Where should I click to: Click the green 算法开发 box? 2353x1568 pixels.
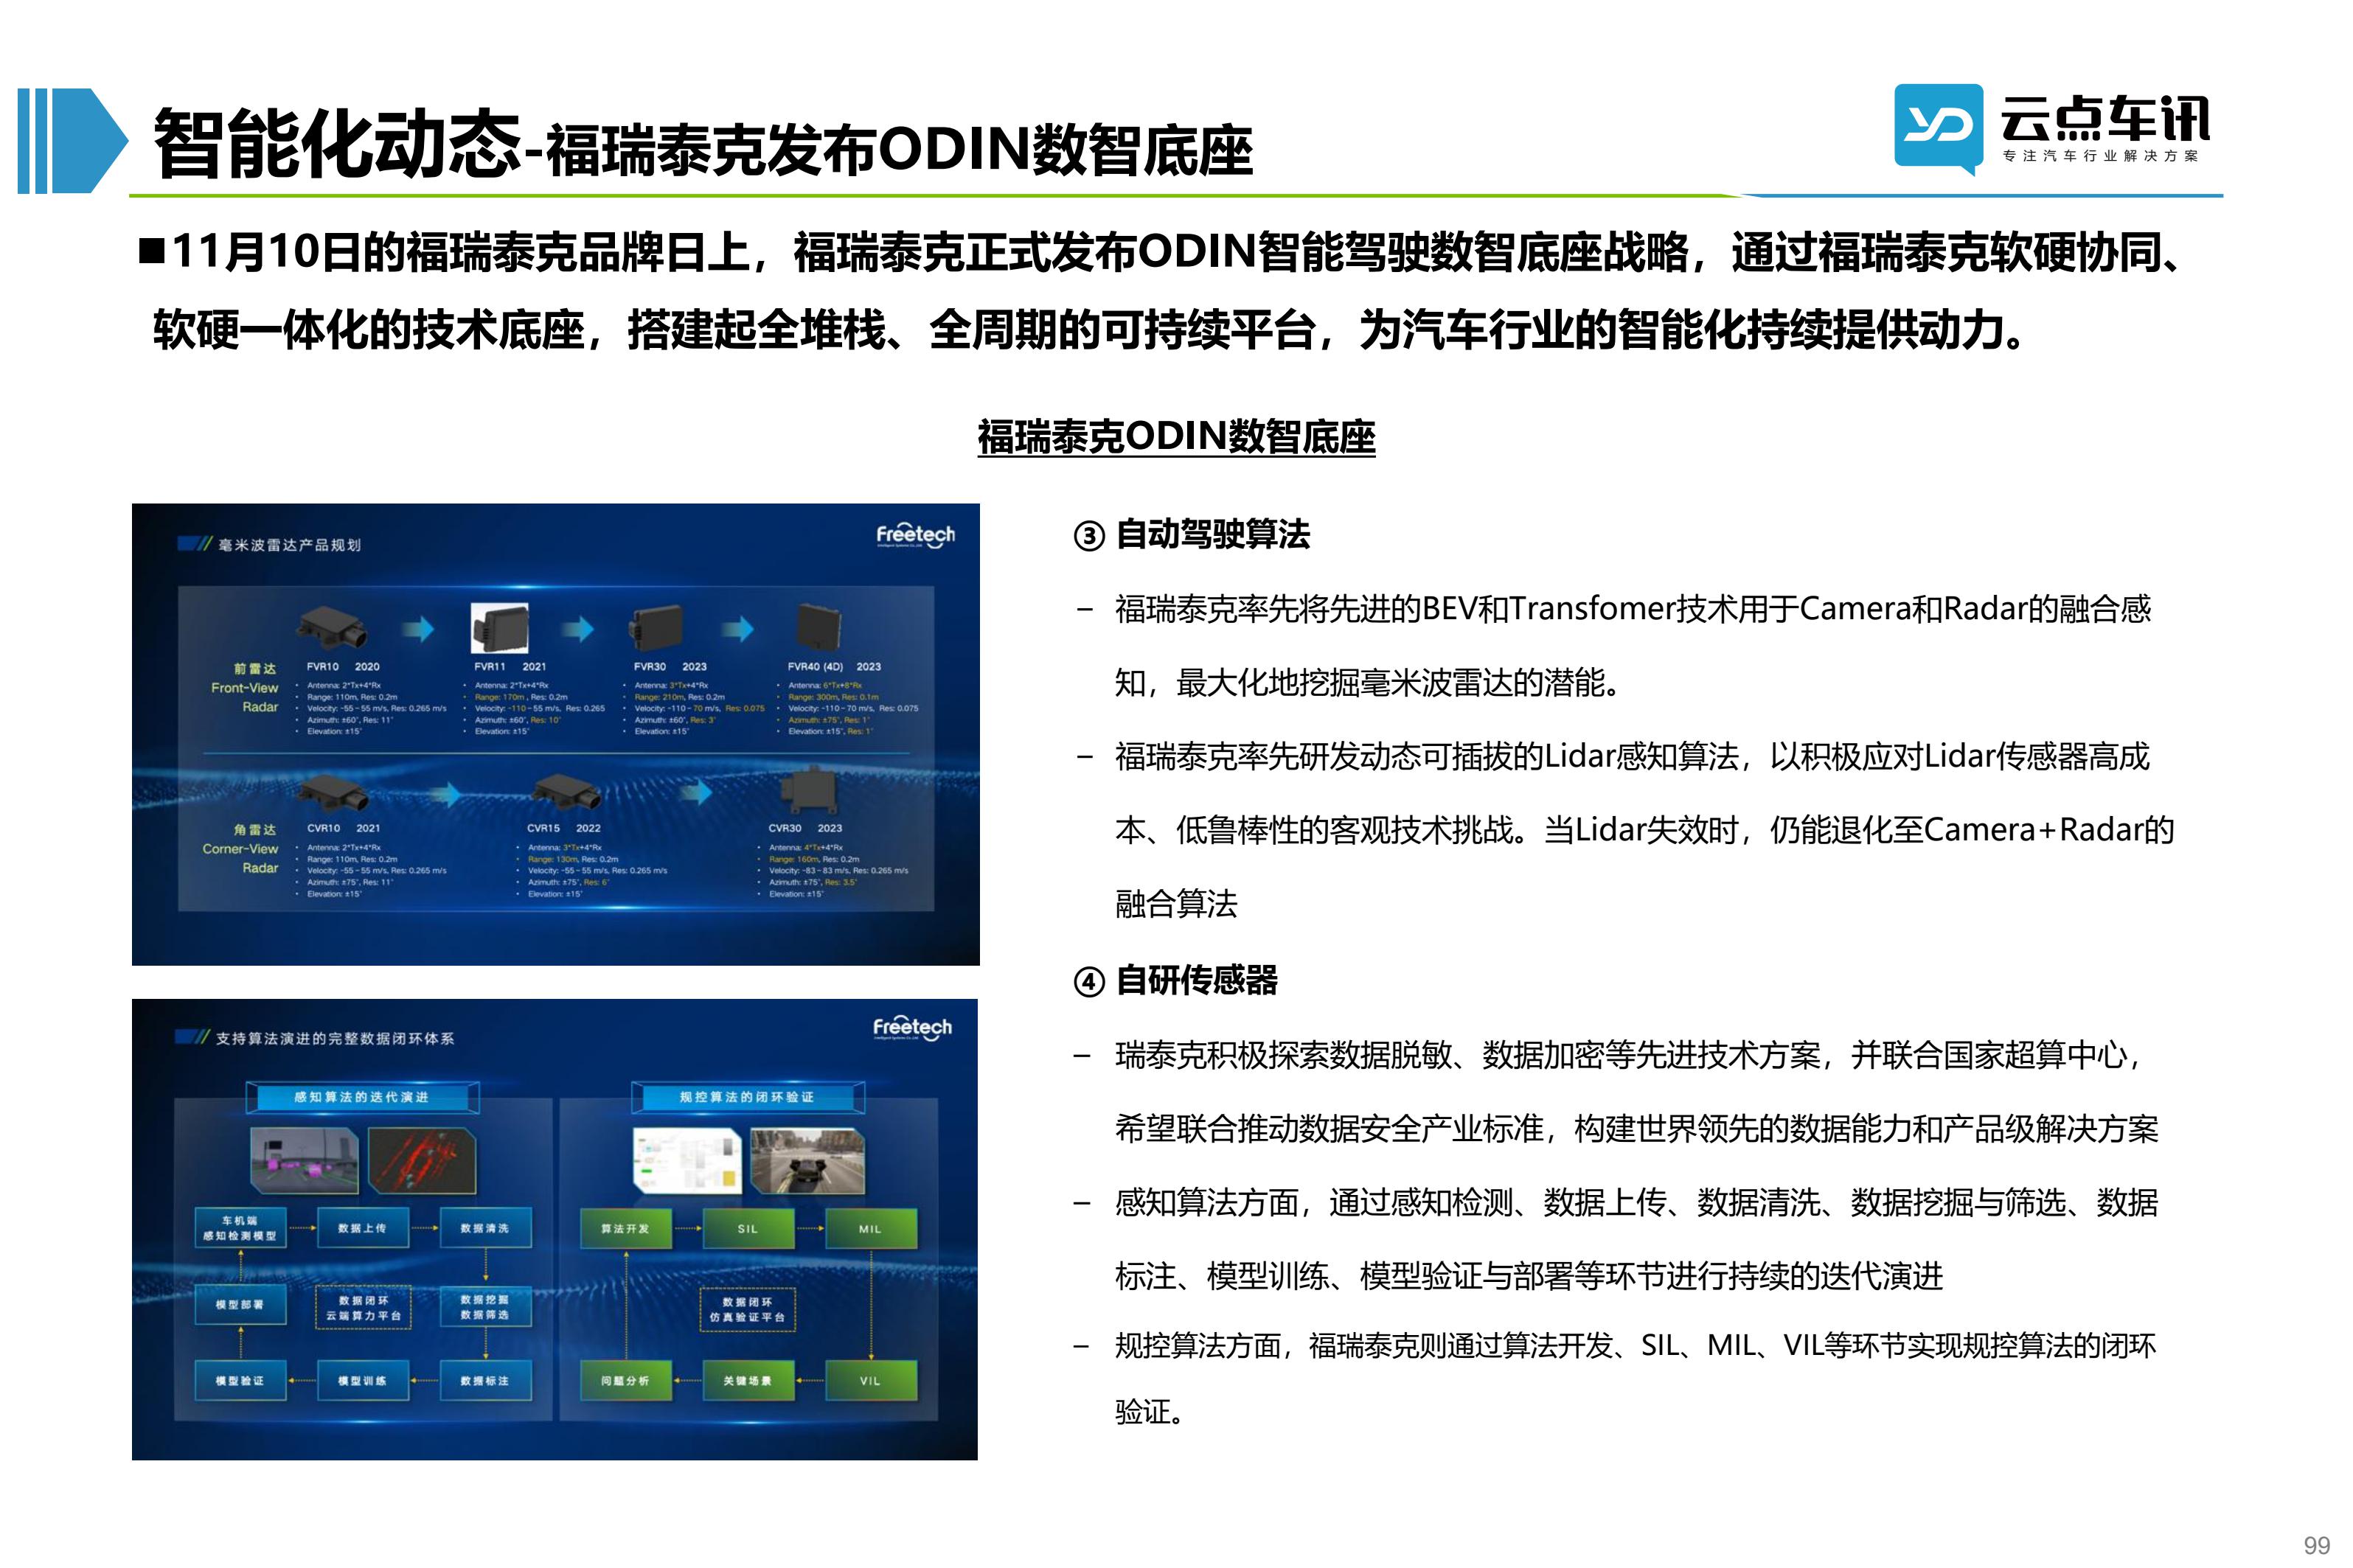tap(626, 1229)
